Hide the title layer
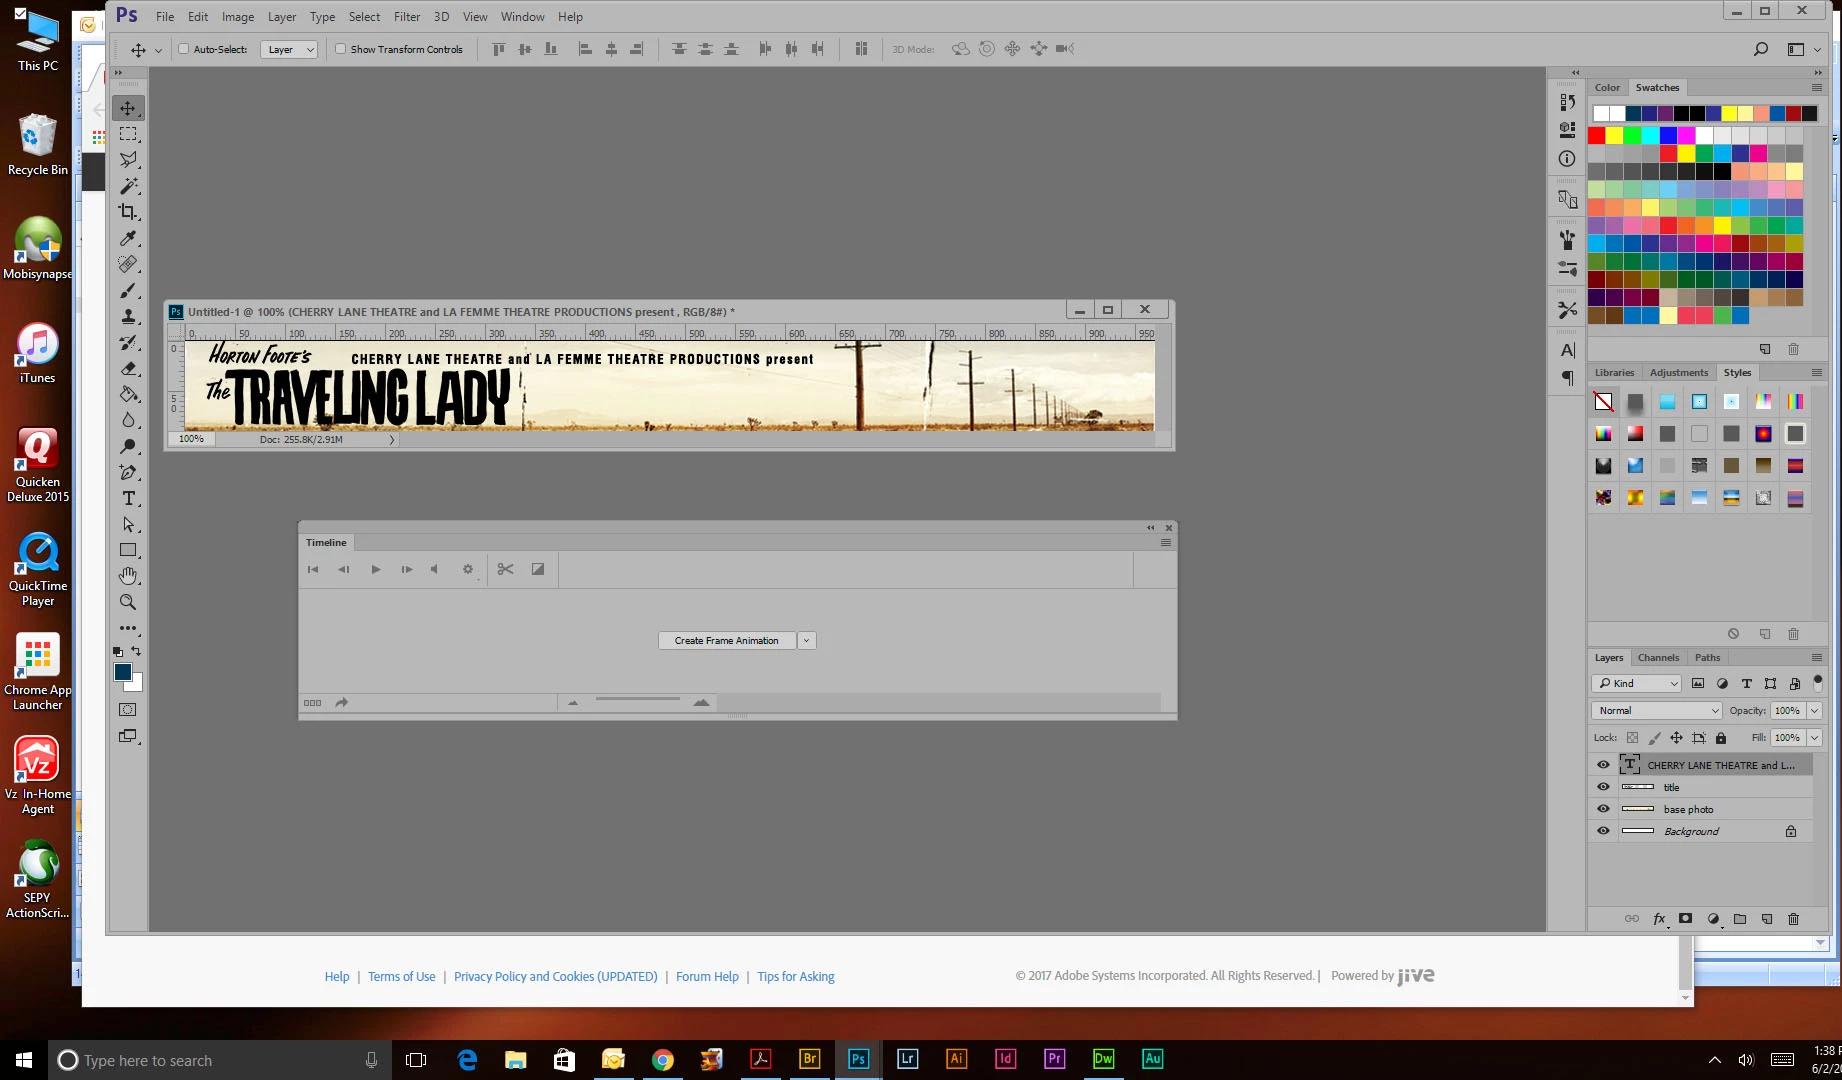Viewport: 1842px width, 1080px height. click(x=1603, y=787)
